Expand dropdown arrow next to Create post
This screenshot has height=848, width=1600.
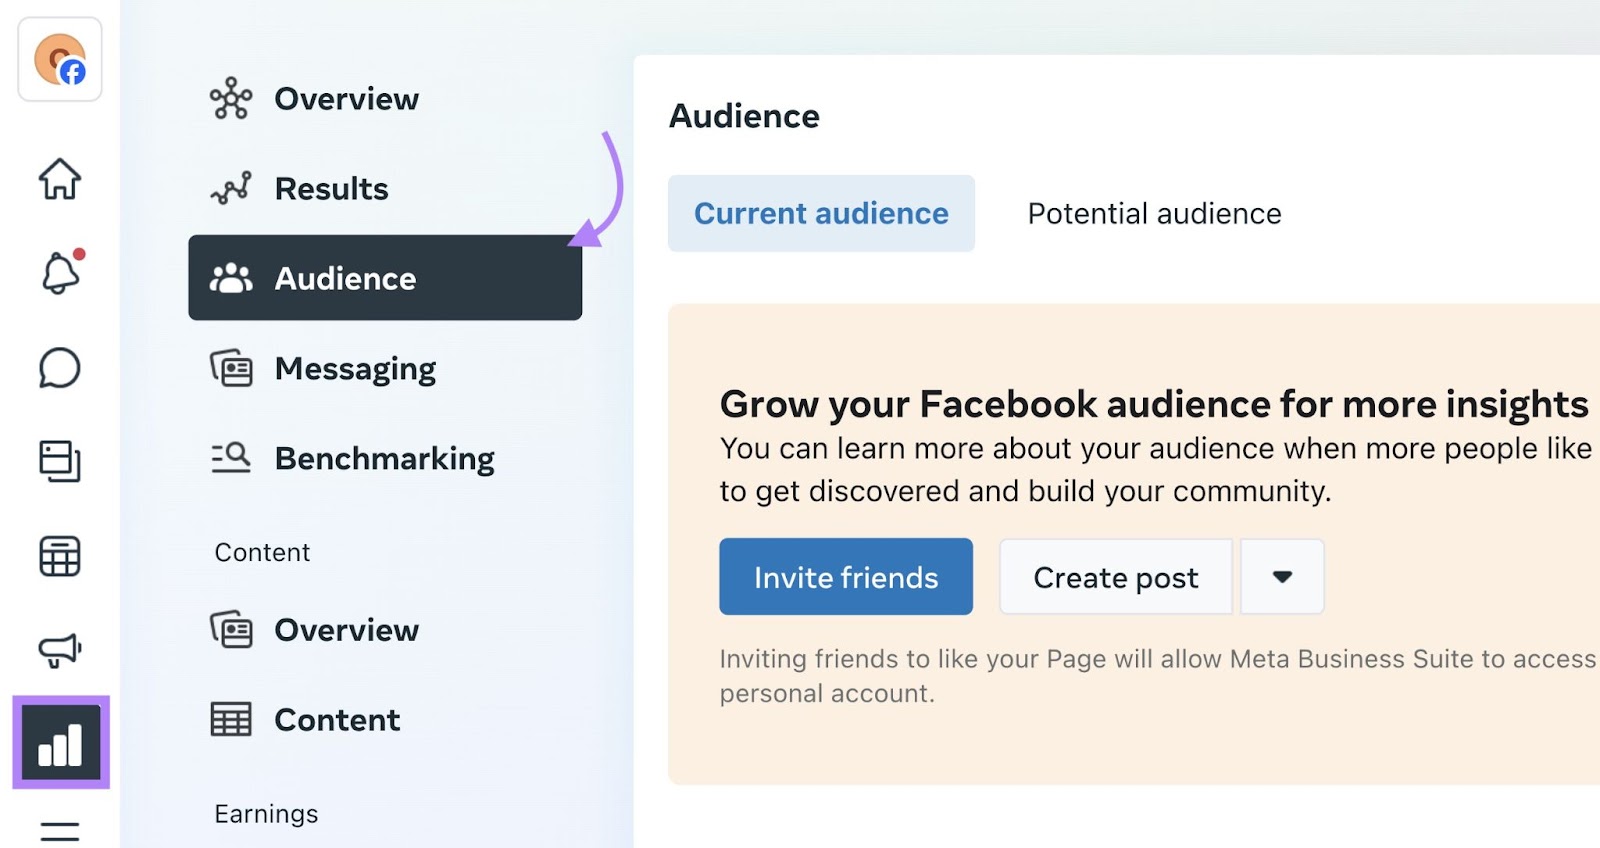(x=1283, y=577)
